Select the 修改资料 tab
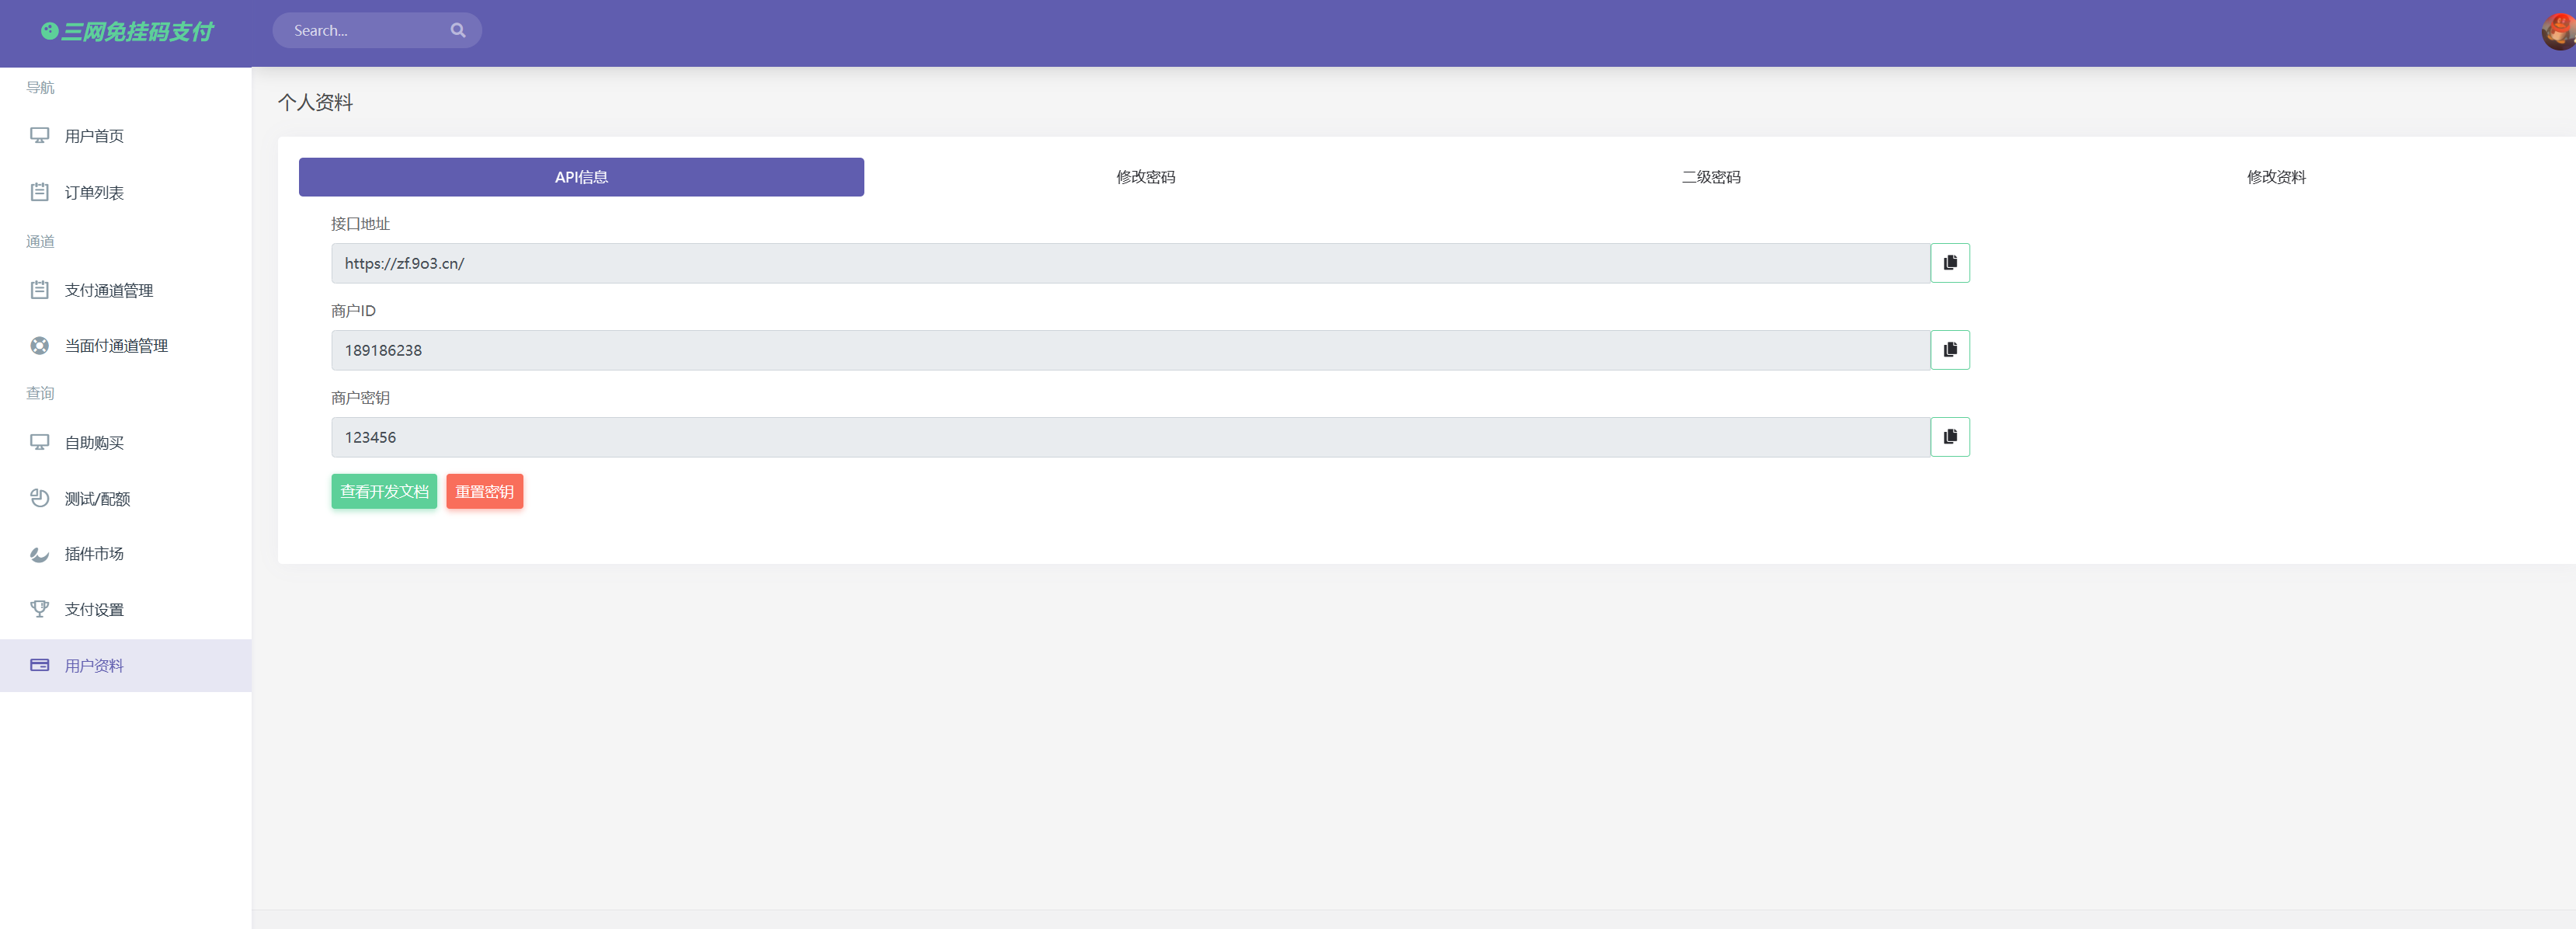Image resolution: width=2576 pixels, height=929 pixels. 2275,177
